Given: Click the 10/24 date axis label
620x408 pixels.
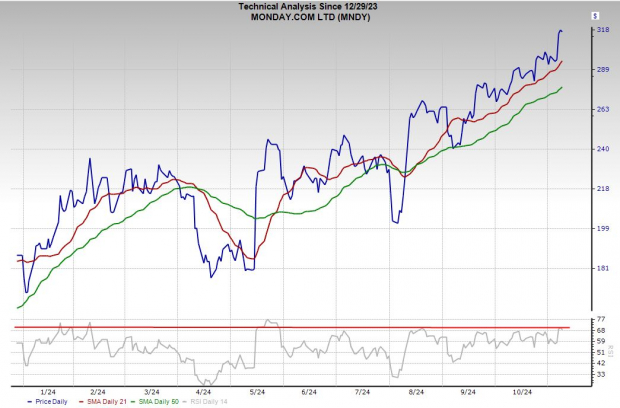Looking at the screenshot, I should coord(522,392).
